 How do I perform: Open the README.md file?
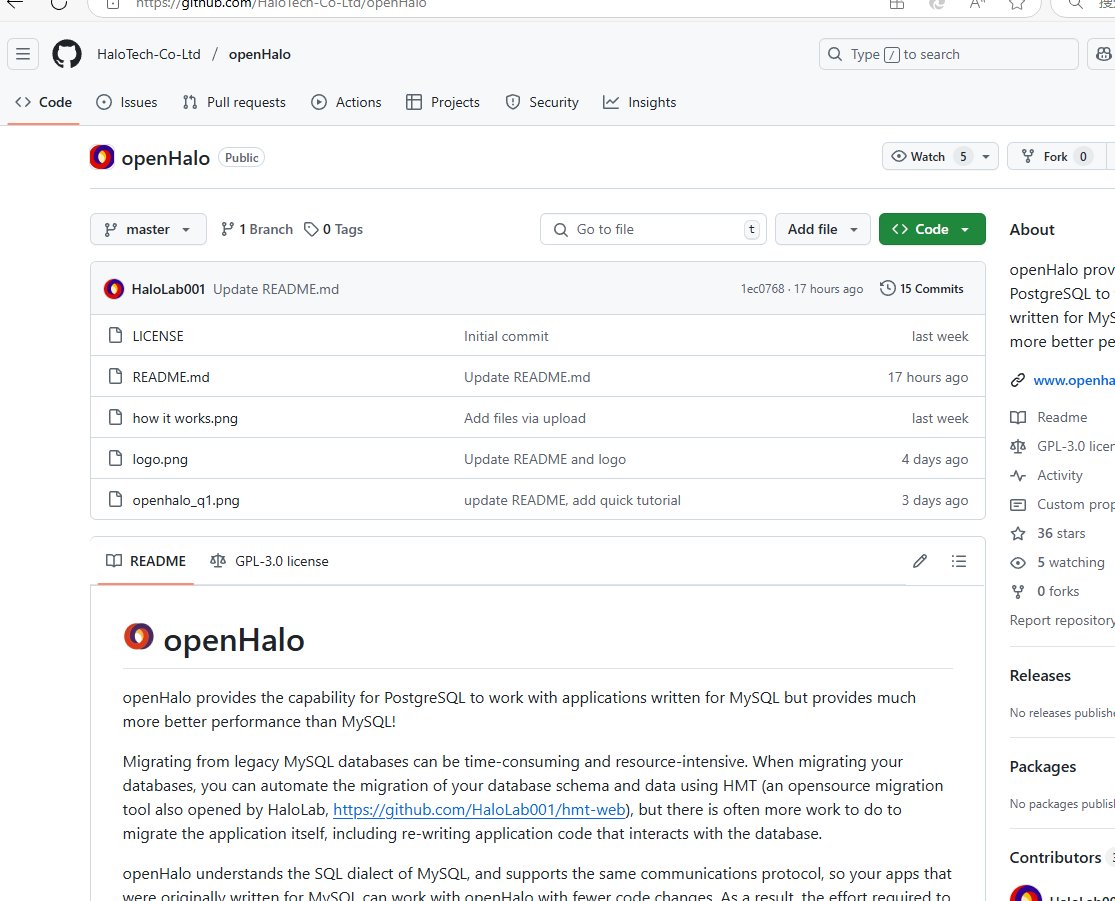(x=171, y=377)
